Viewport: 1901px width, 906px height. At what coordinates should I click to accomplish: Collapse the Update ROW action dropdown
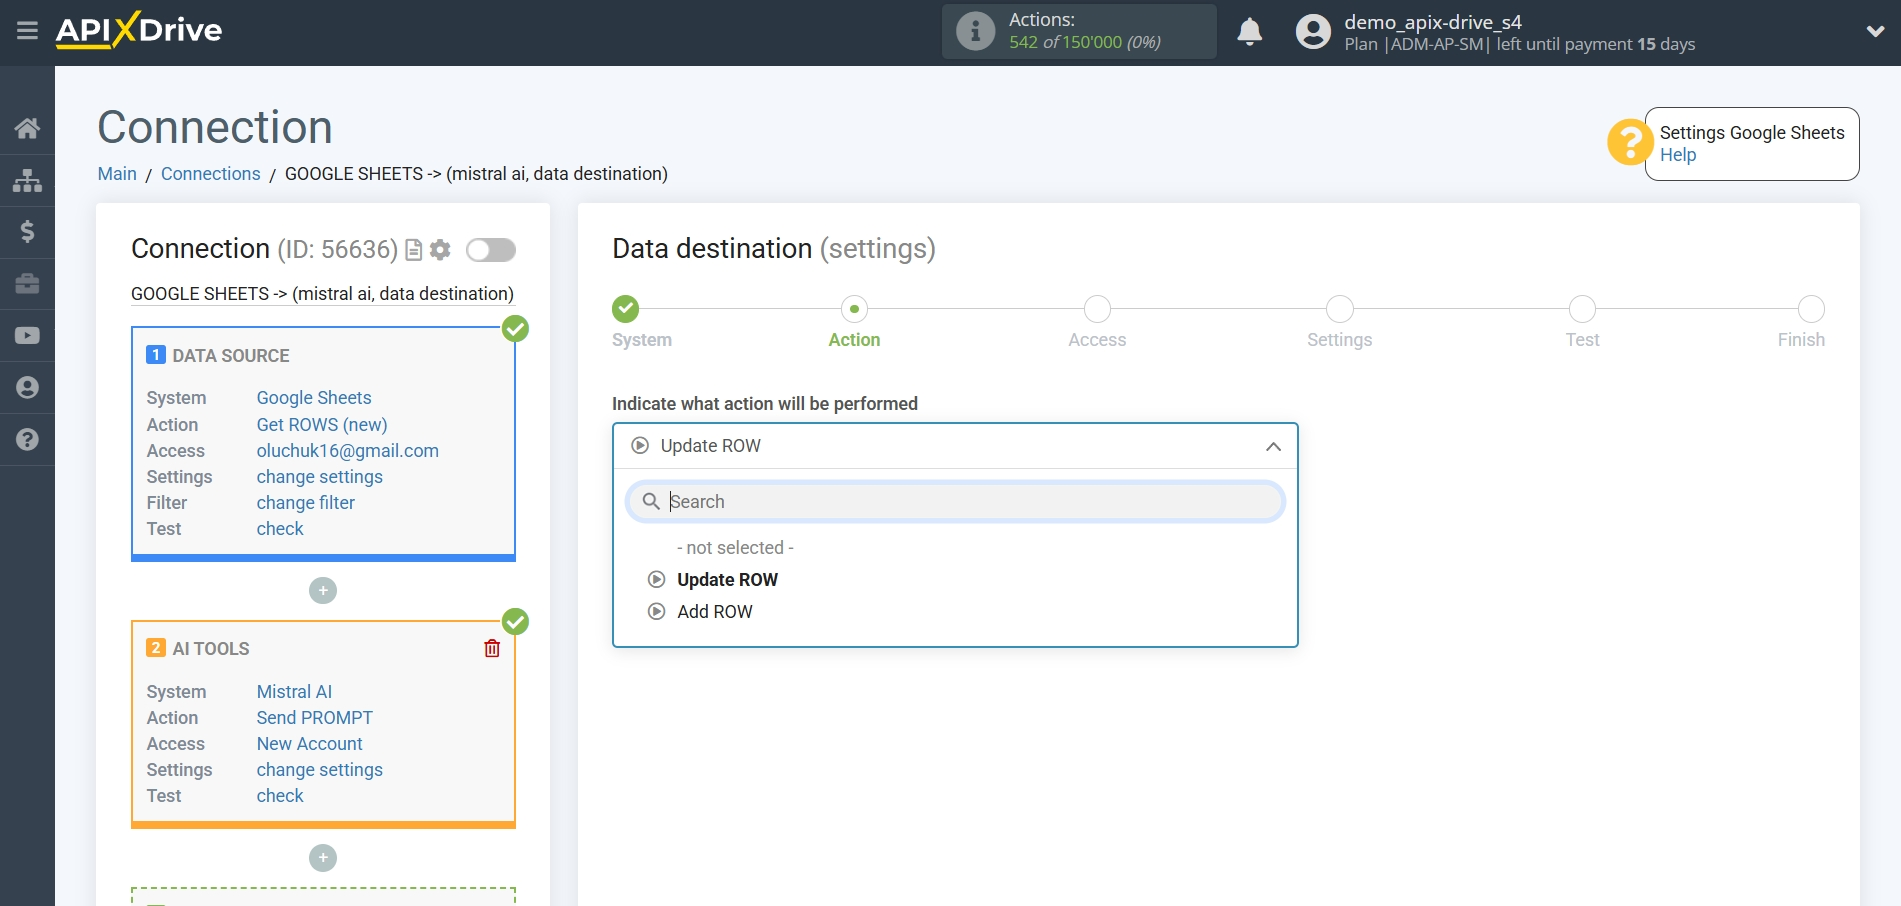coord(1272,447)
